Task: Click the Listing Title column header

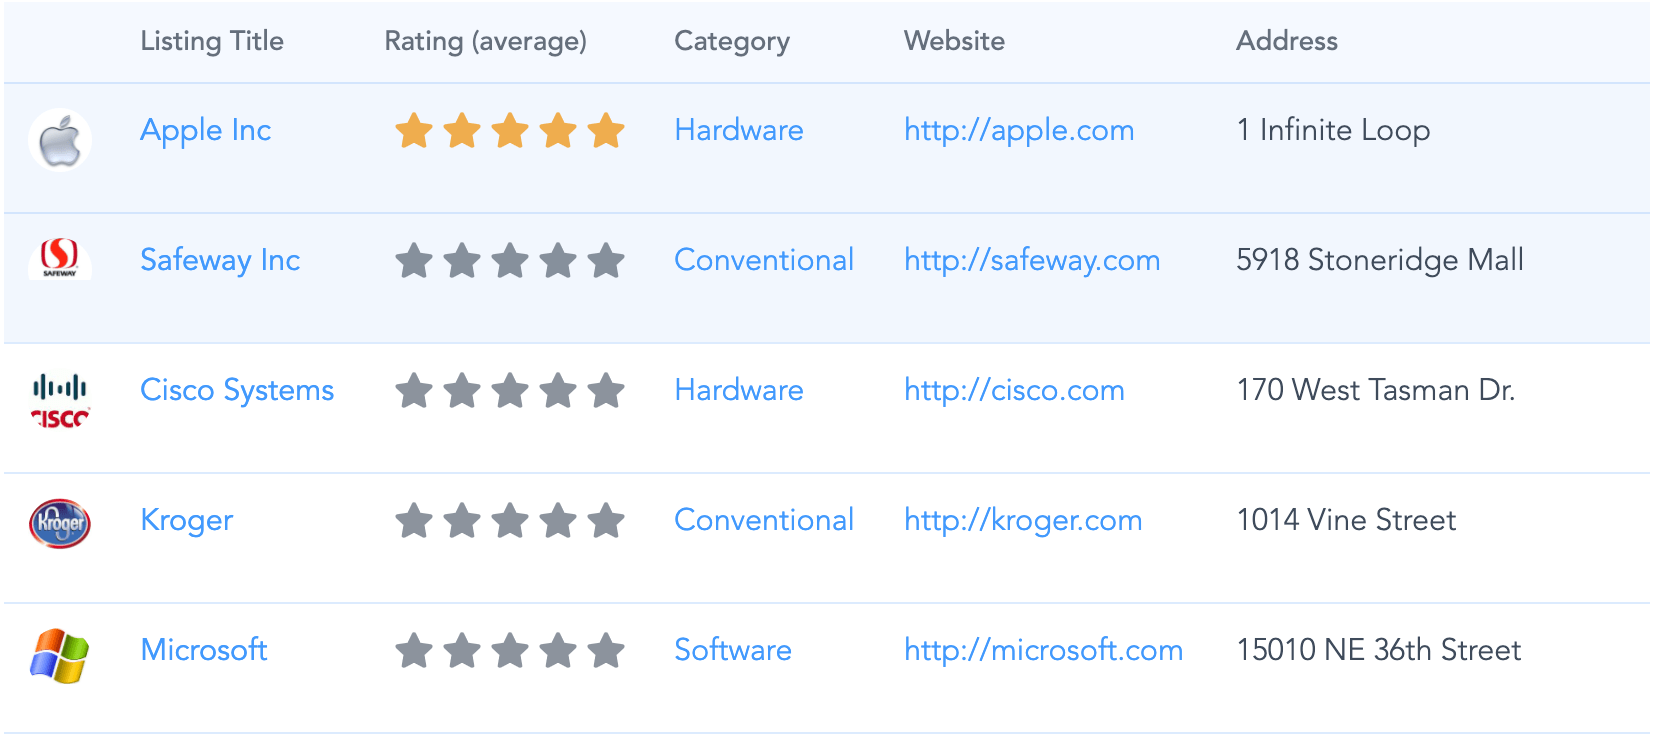Action: click(x=212, y=41)
